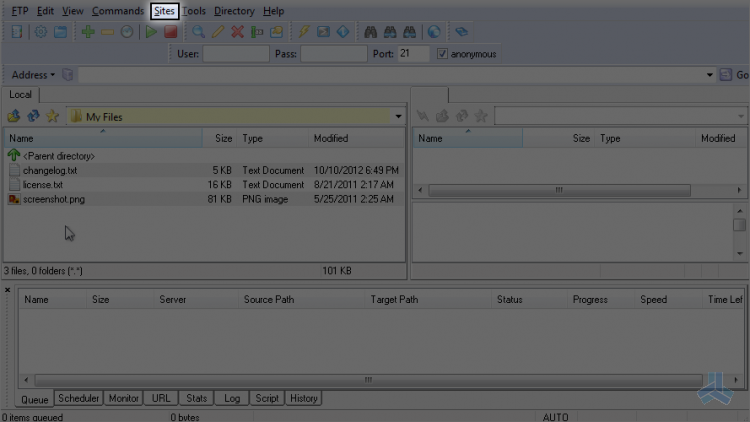Click the green rename icon
750x422 pixels.
pos(257,32)
